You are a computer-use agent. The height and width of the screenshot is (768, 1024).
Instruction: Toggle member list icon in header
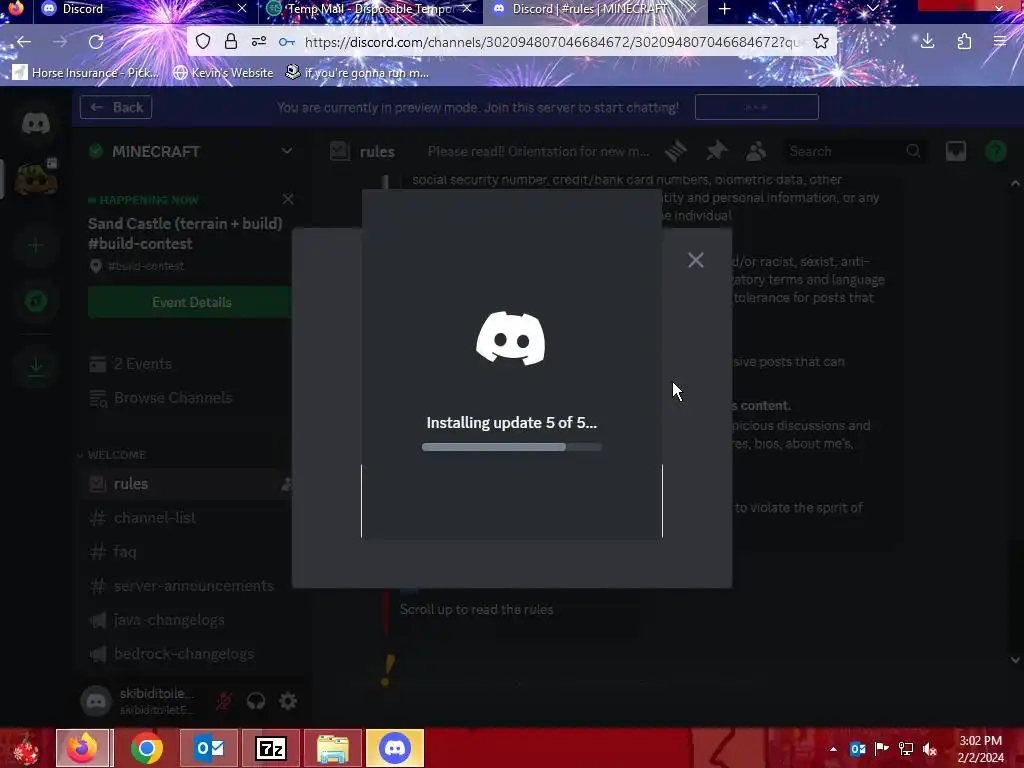click(756, 151)
